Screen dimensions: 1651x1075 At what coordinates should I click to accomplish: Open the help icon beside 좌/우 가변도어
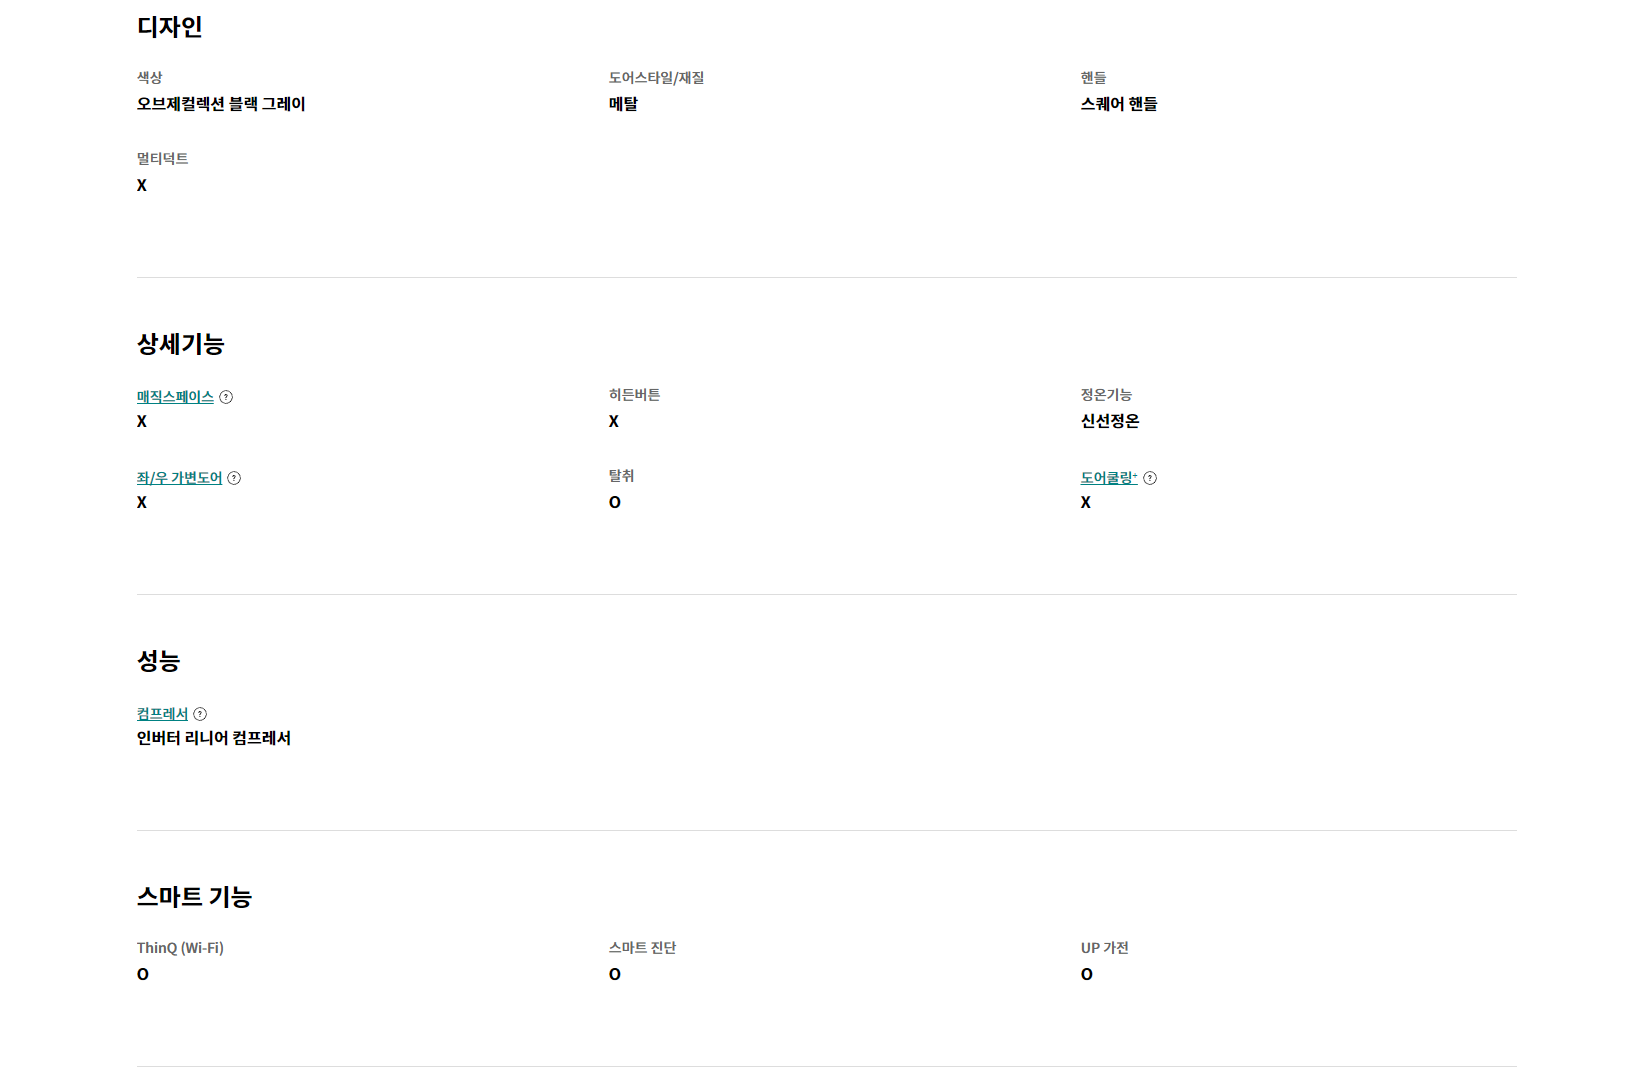click(234, 478)
